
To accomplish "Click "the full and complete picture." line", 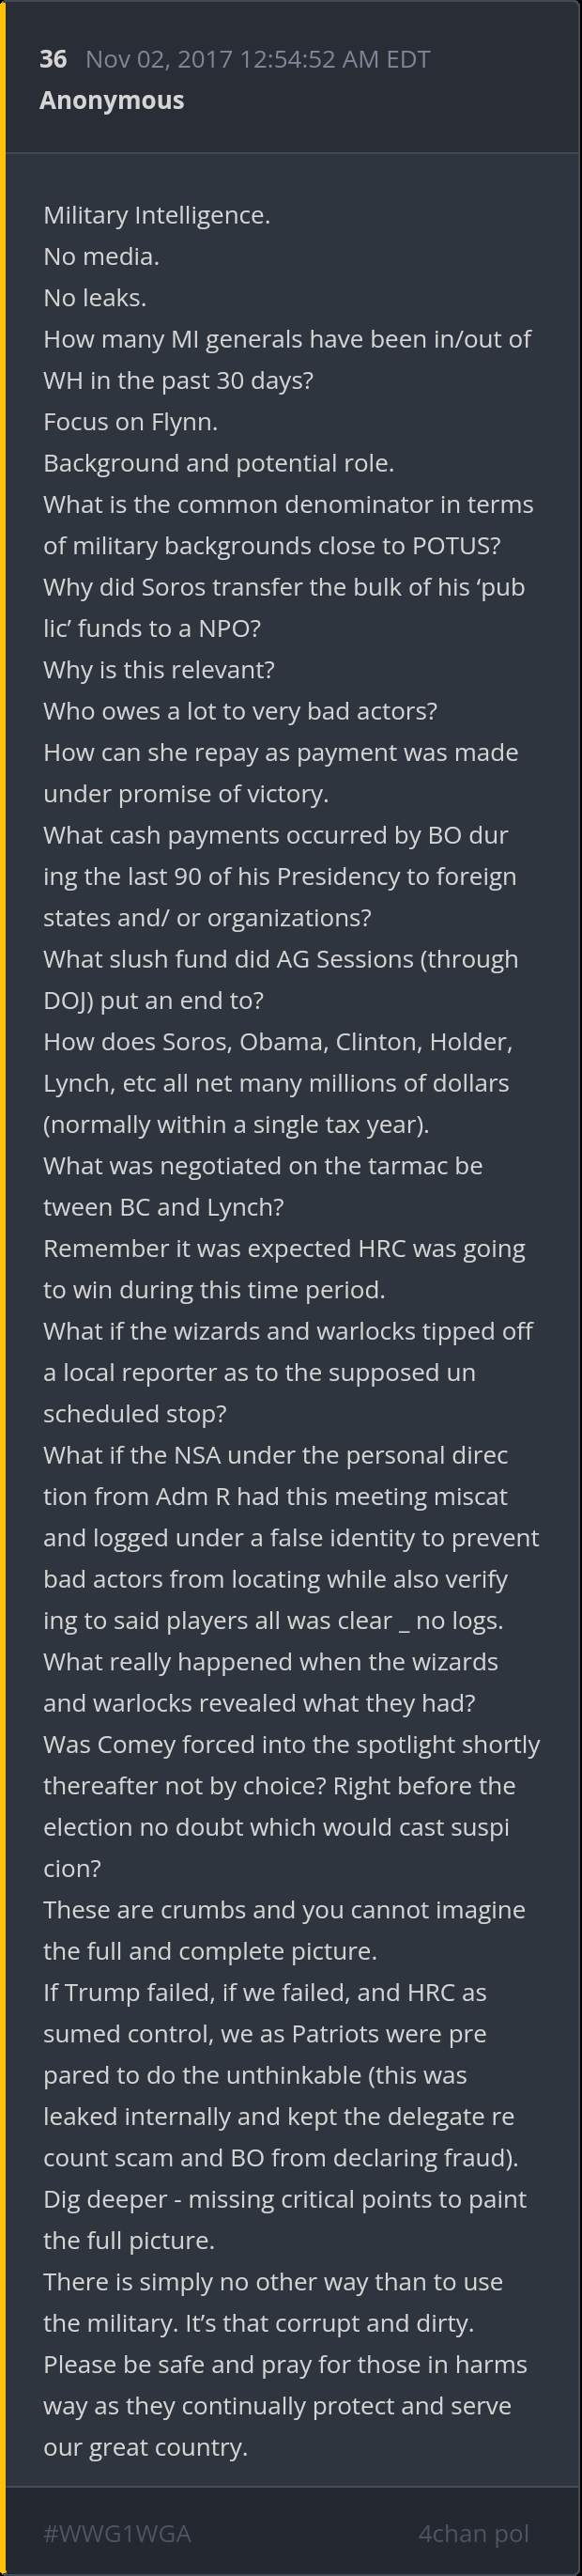I will tap(210, 1951).
